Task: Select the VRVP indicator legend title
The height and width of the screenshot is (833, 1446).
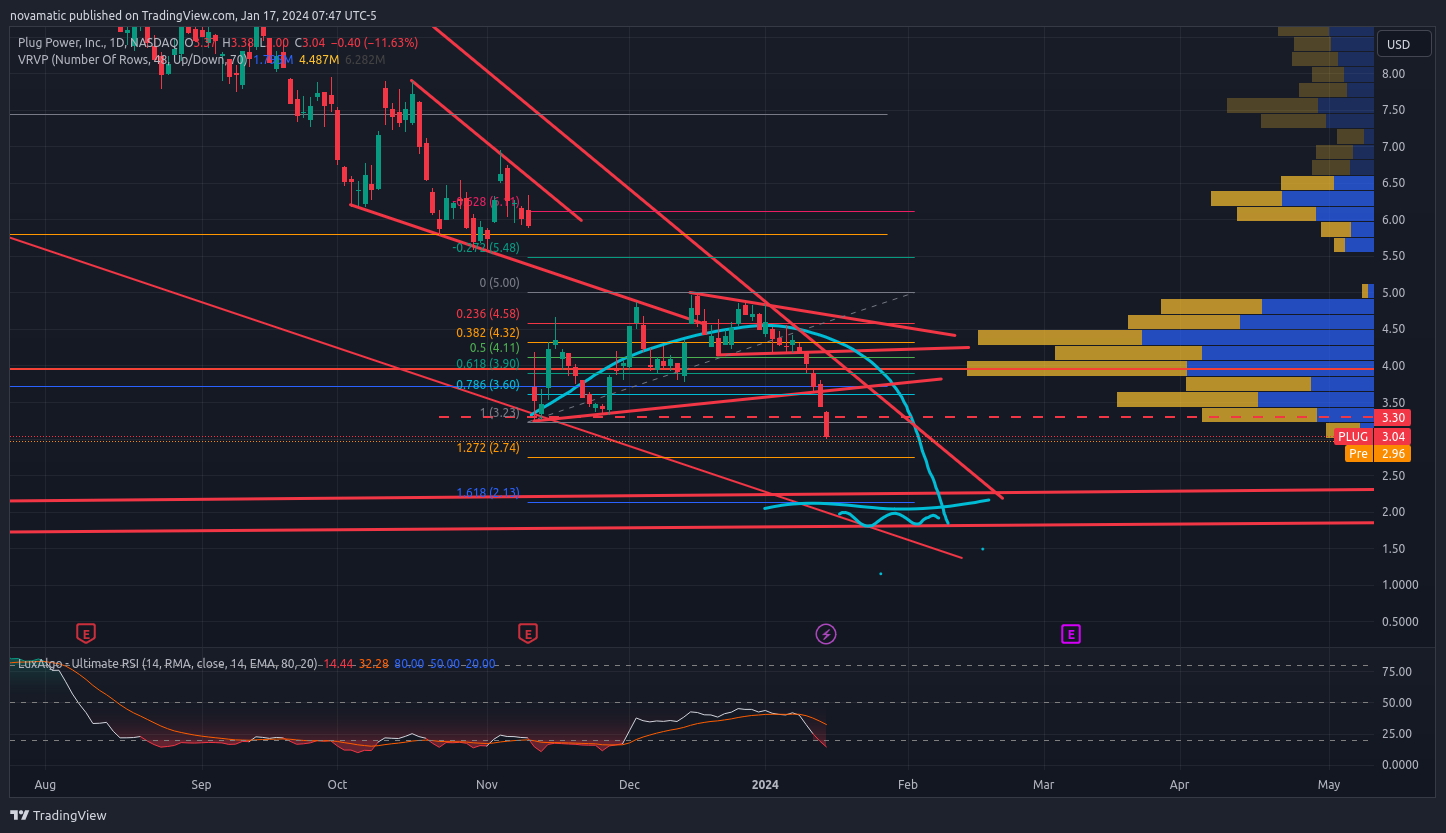Action: (132, 60)
